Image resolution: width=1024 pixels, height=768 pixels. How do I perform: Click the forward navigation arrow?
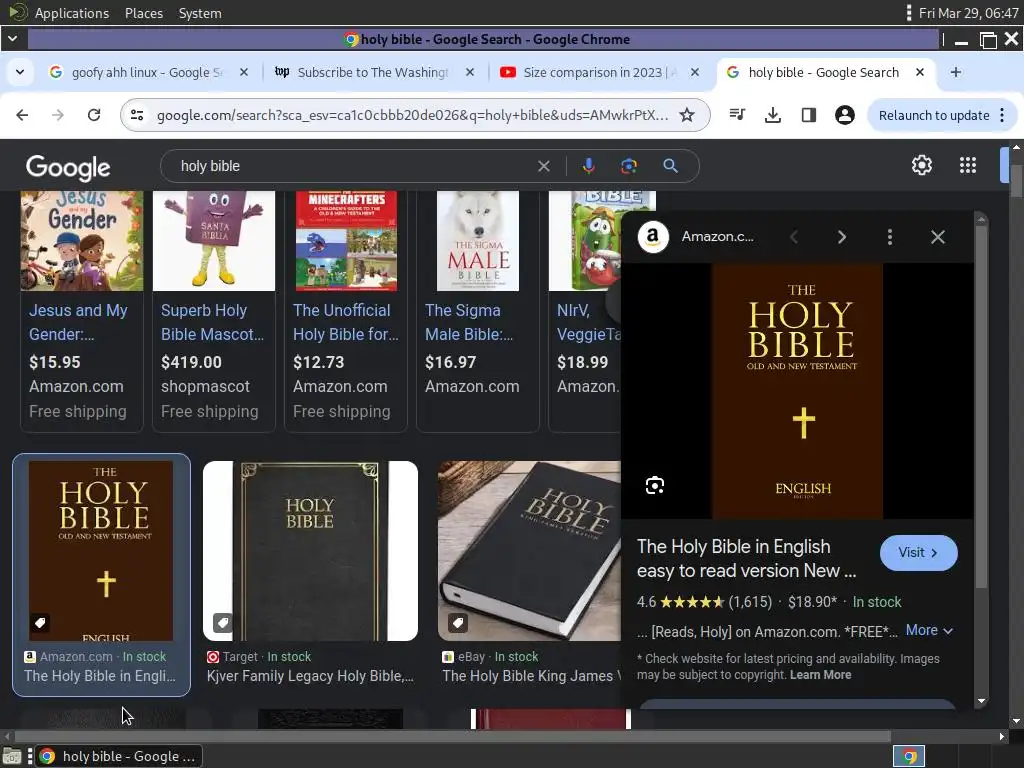point(57,115)
